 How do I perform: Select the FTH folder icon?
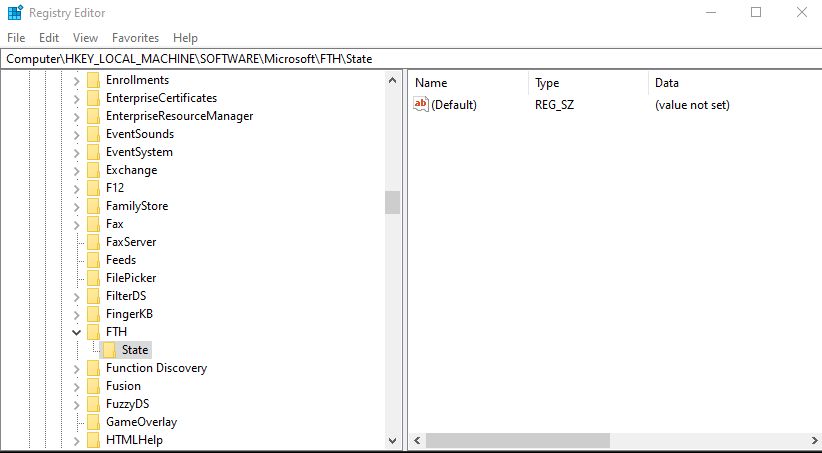click(93, 332)
